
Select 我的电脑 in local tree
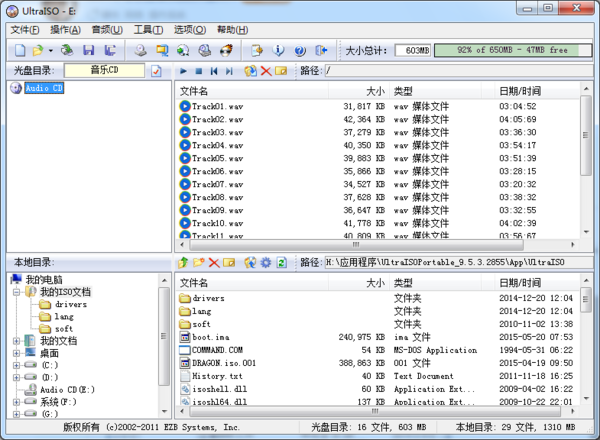coord(44,280)
